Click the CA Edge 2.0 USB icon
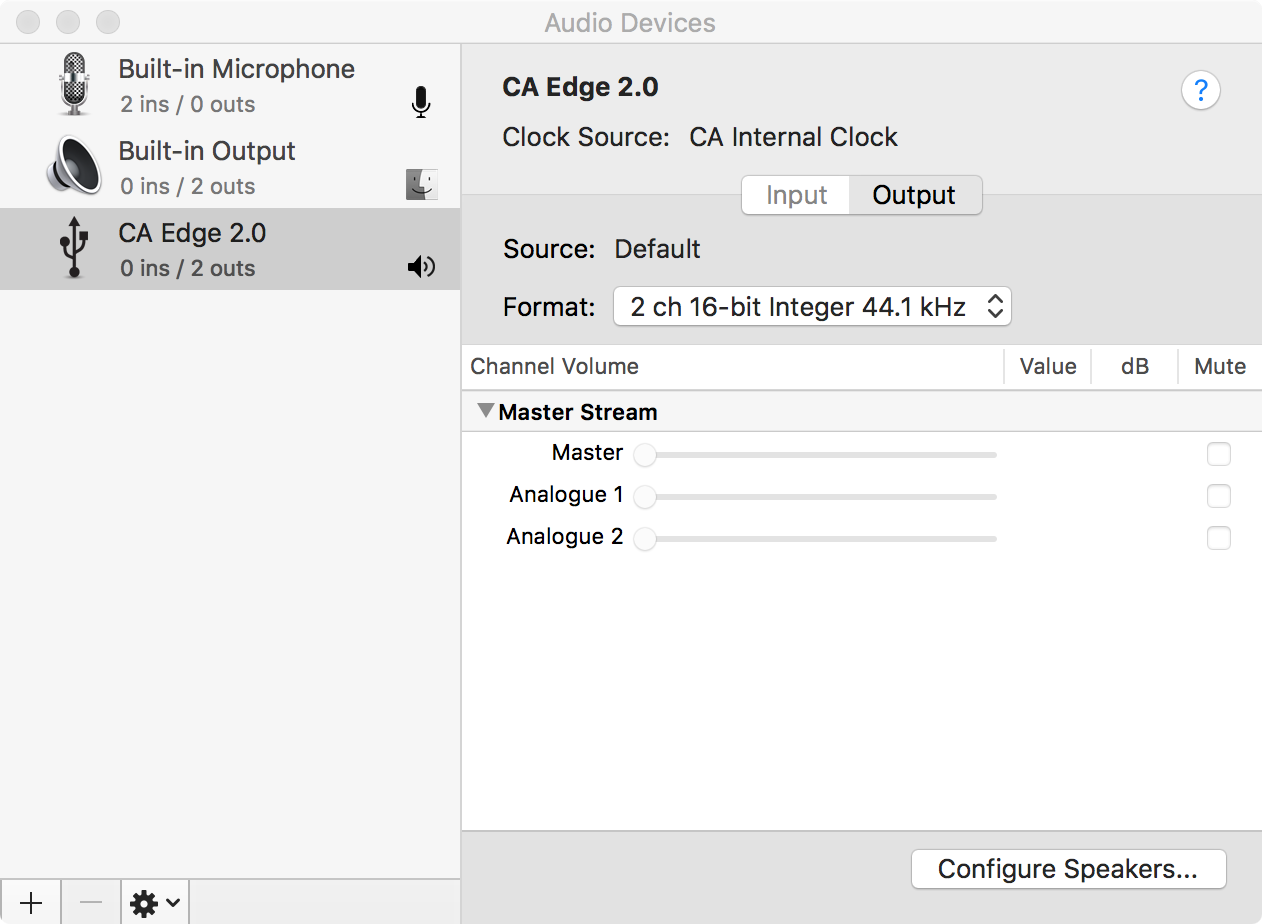 [x=73, y=249]
